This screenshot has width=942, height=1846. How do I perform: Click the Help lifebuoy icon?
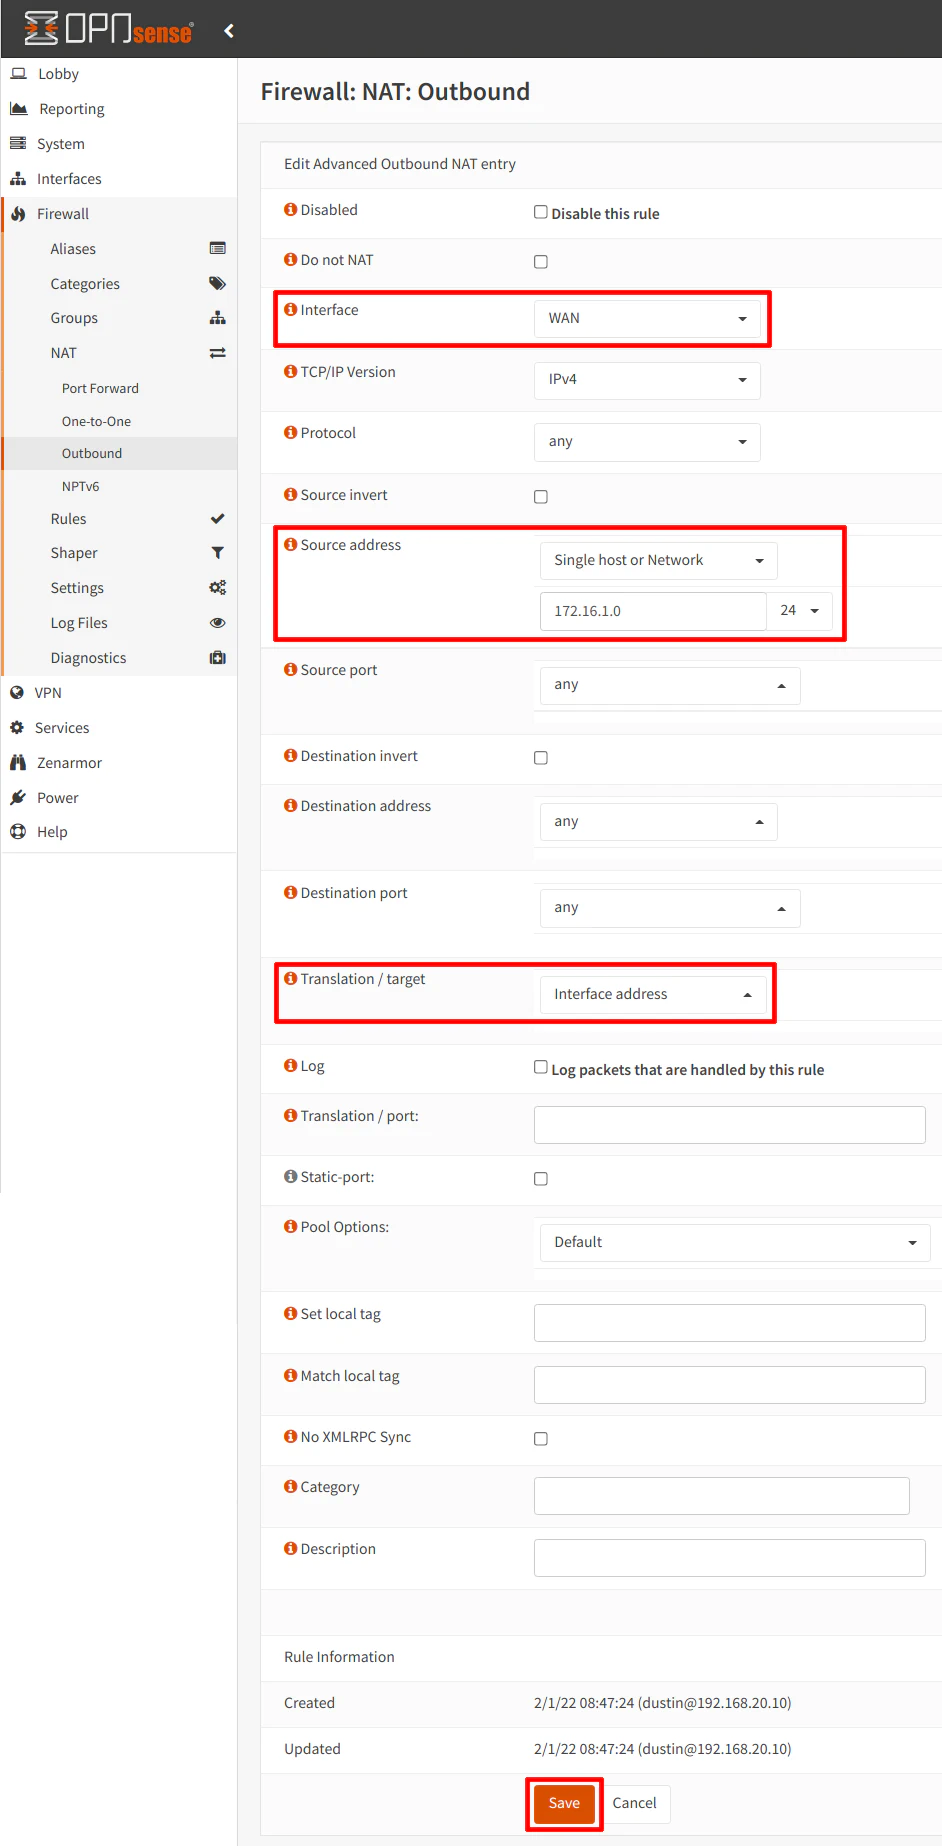point(18,831)
